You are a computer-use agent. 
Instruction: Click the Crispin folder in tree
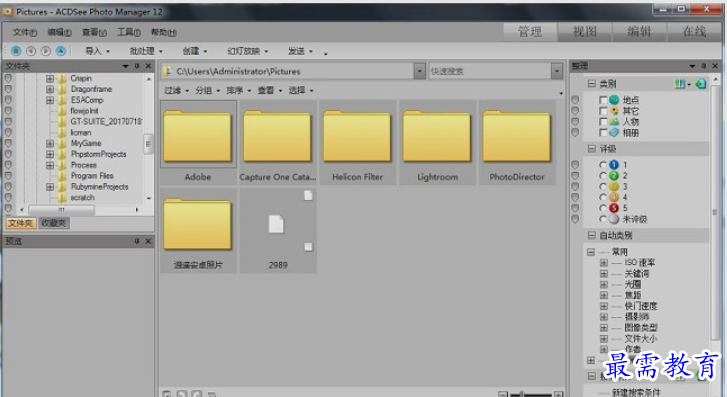(x=81, y=78)
